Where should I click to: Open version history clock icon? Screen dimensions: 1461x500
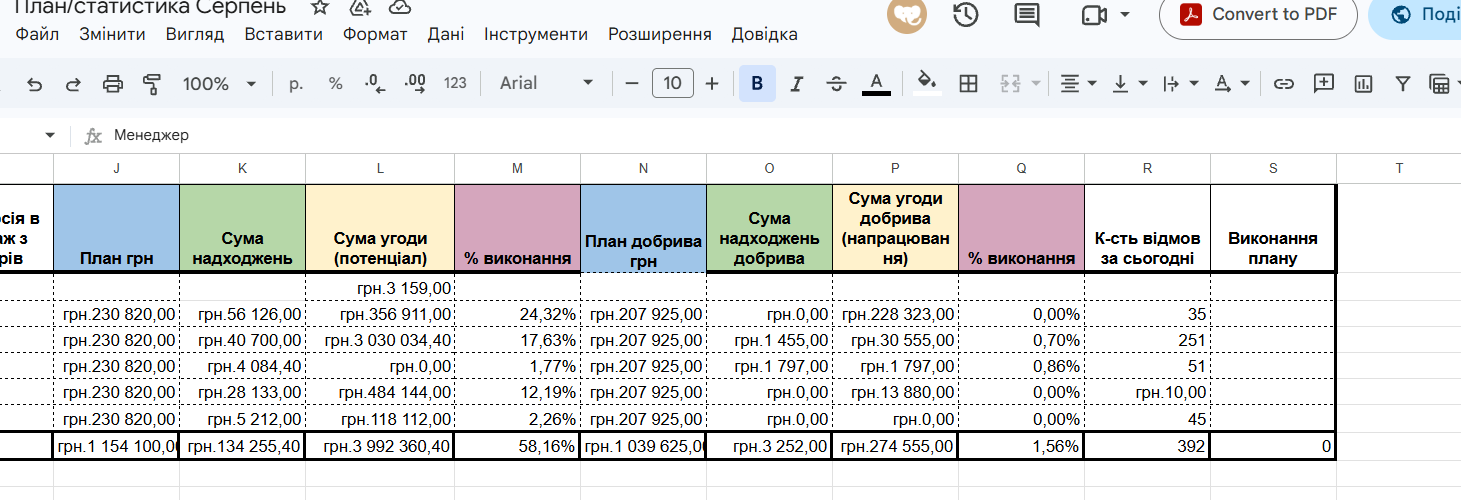click(x=965, y=14)
